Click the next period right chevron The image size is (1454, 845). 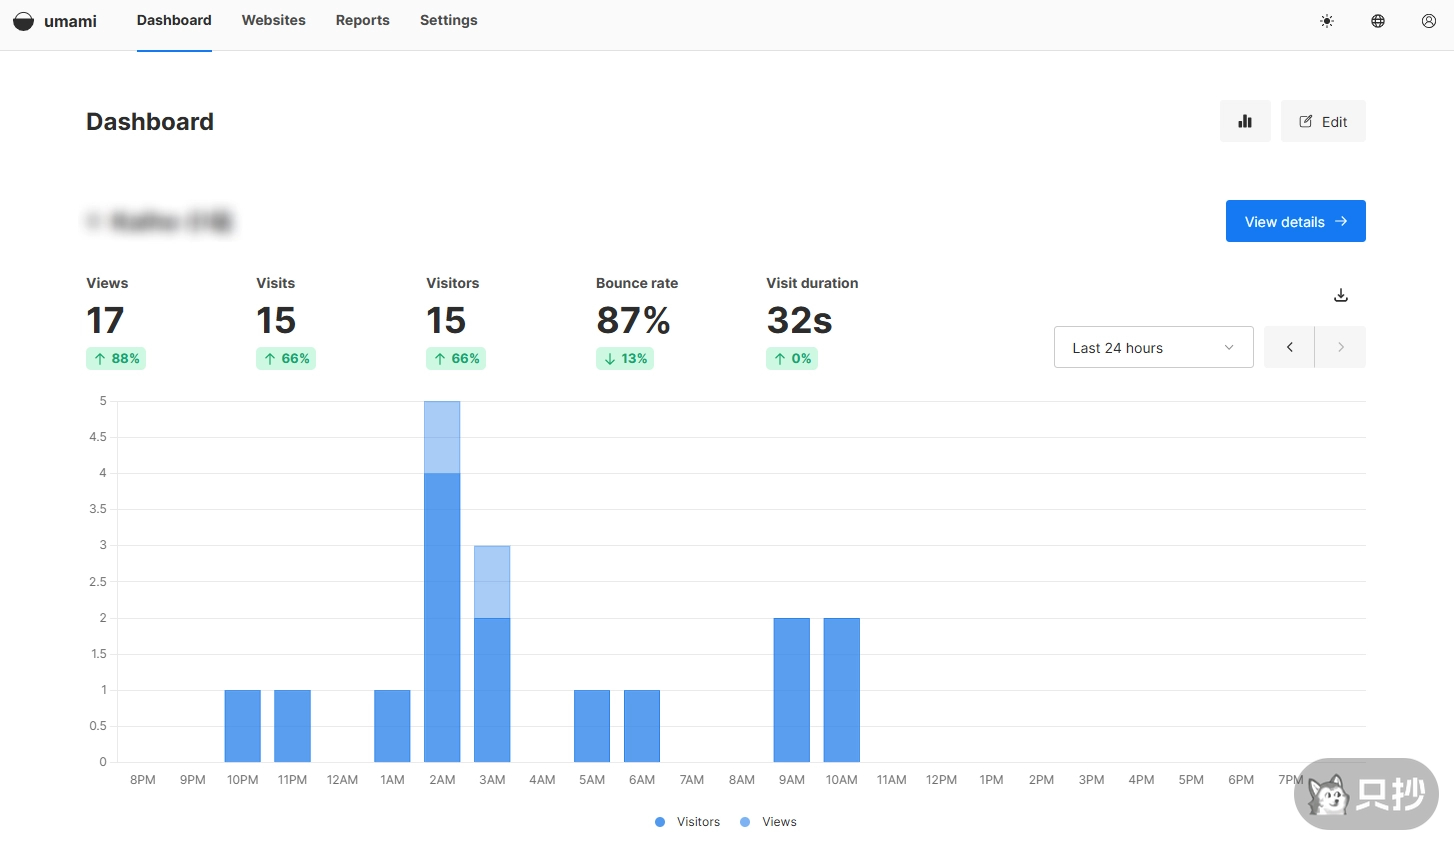click(x=1340, y=347)
